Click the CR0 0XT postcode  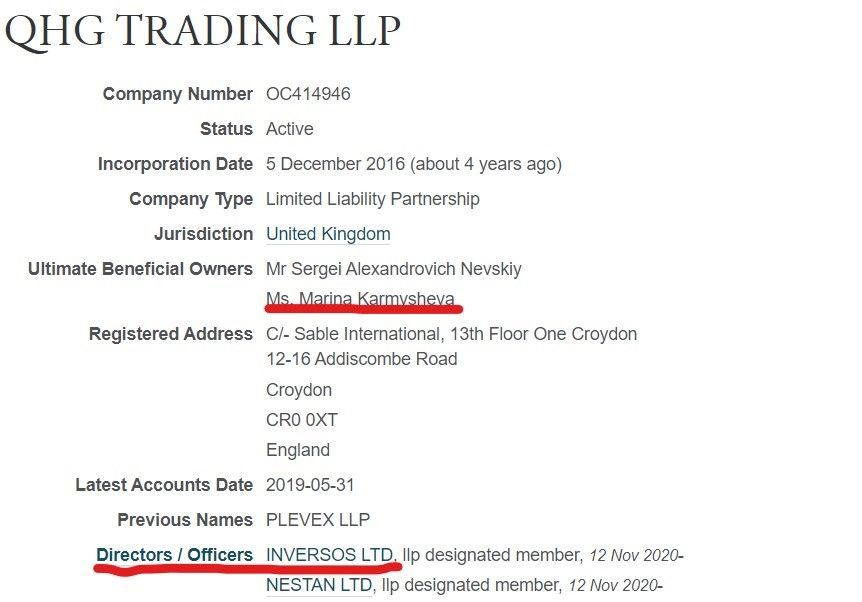coord(302,420)
